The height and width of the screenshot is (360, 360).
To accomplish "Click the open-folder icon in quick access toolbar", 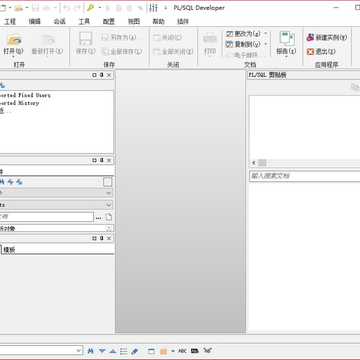I will click(18, 8).
